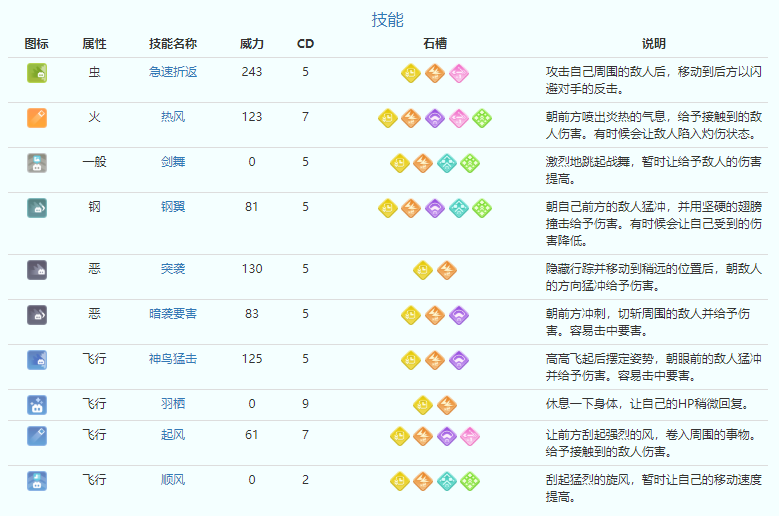Click the power value 81
Image resolution: width=779 pixels, height=516 pixels.
pyautogui.click(x=252, y=207)
